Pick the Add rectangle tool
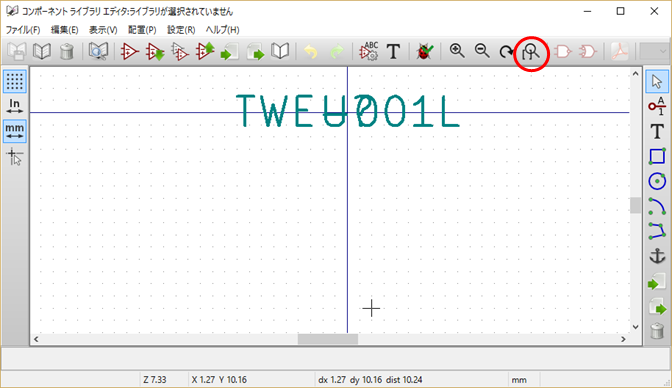Viewport: 672px width, 388px height. coord(657,156)
